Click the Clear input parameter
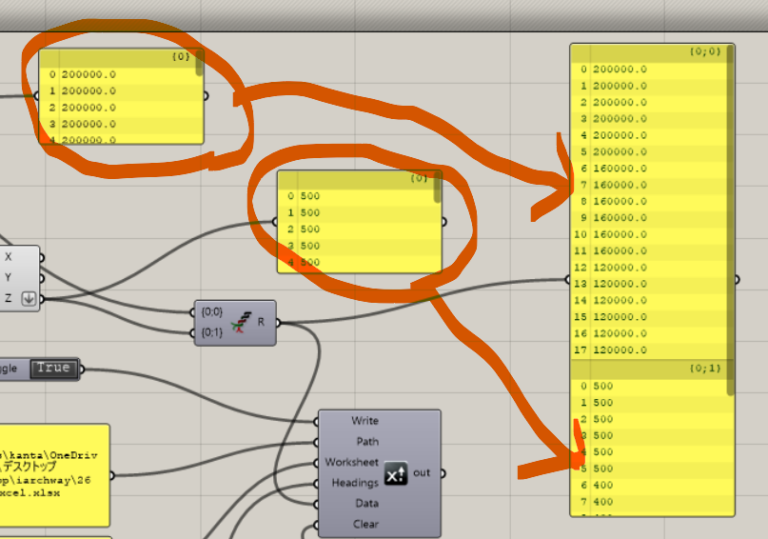Screen dimensions: 768x539 pos(364,524)
